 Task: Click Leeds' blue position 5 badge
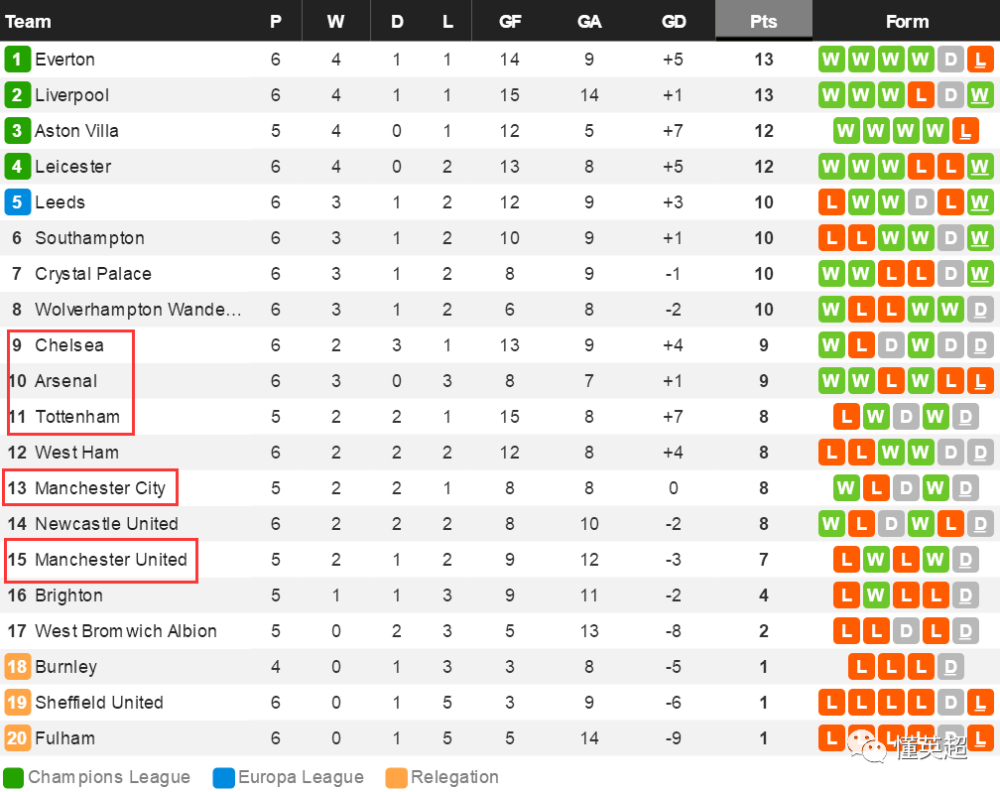[17, 202]
